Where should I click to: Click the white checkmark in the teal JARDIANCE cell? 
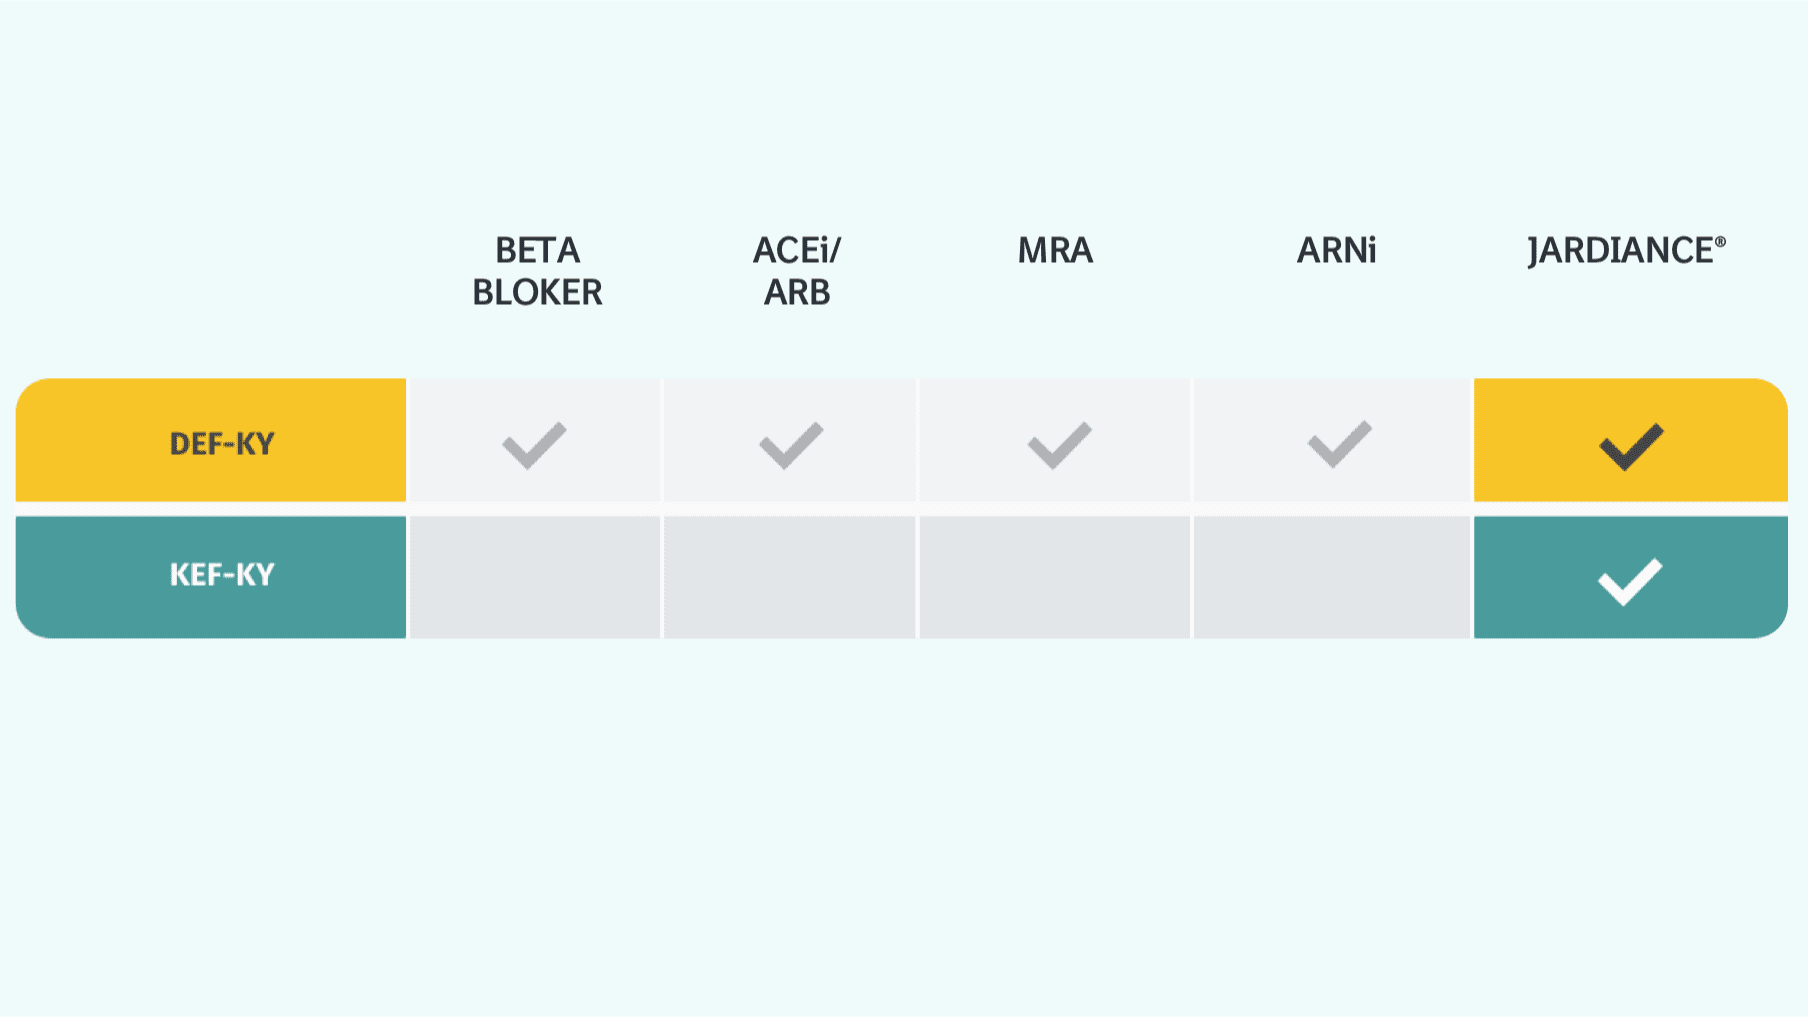click(x=1630, y=581)
